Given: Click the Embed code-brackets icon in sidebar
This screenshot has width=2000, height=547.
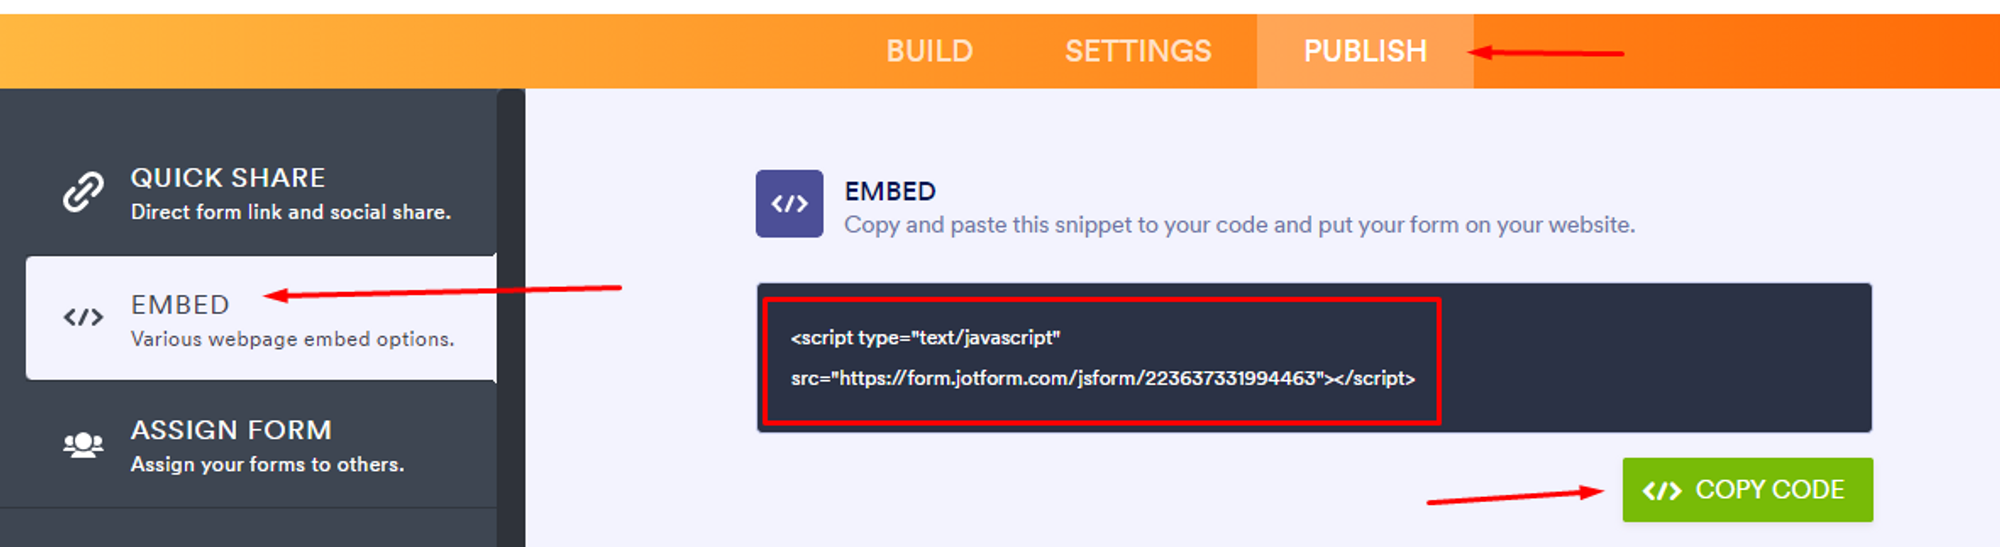Looking at the screenshot, I should [83, 318].
